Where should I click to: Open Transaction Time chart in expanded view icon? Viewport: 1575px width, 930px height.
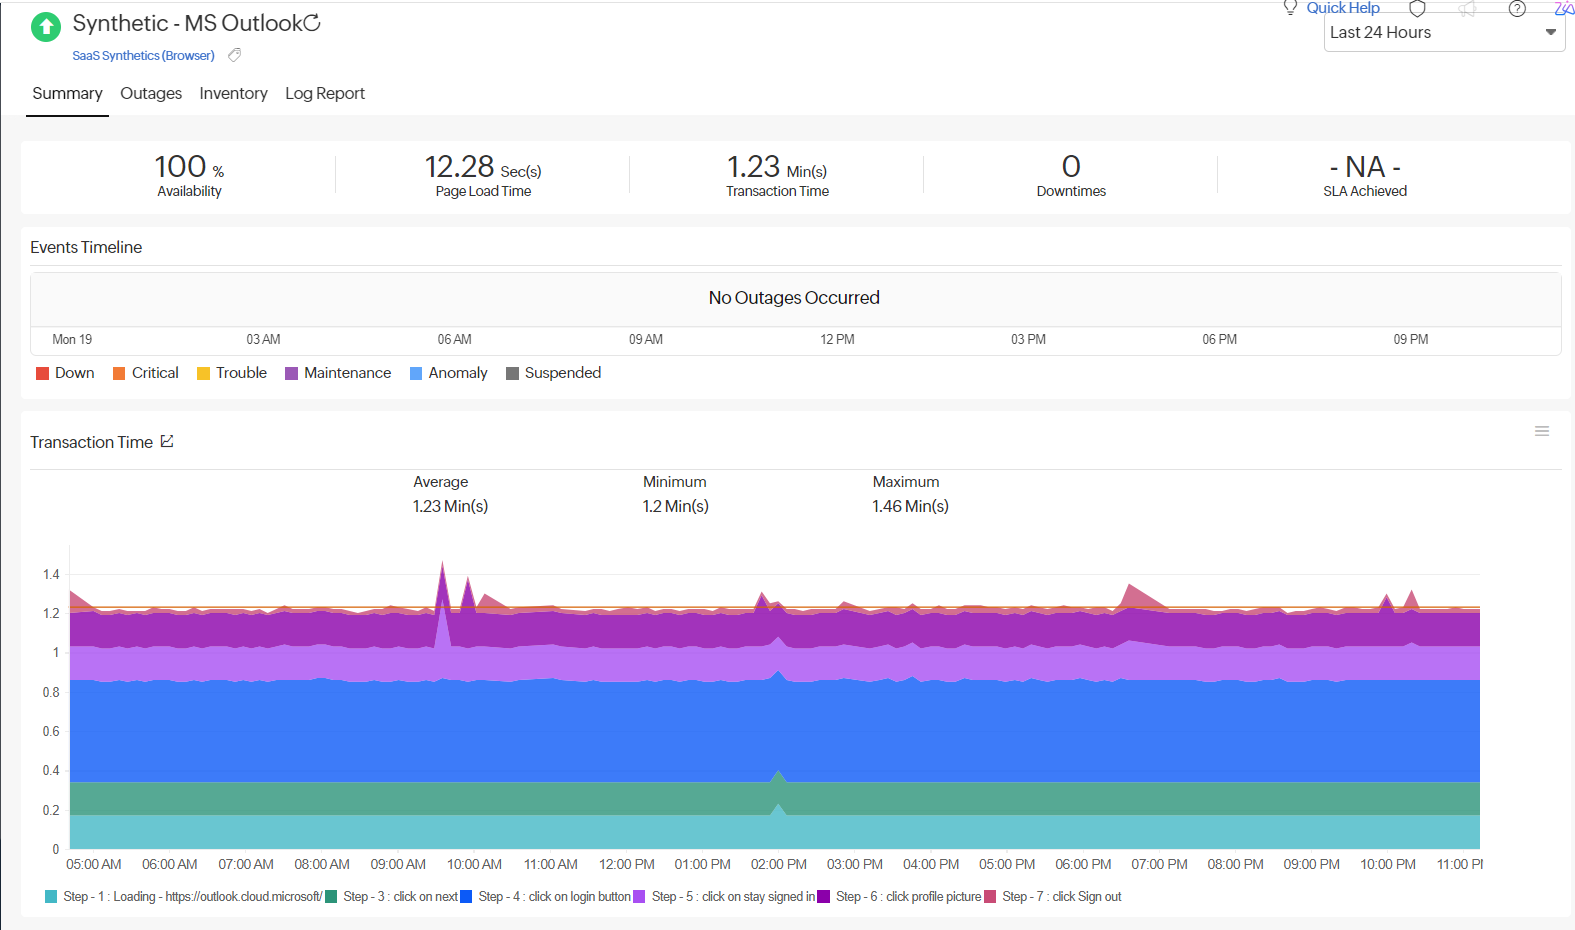click(167, 441)
